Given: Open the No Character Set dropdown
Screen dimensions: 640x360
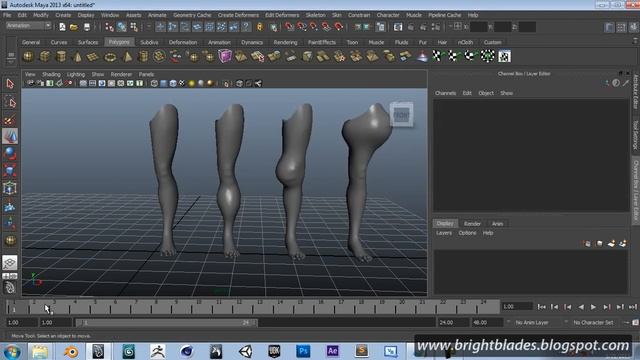Looking at the screenshot, I should point(593,322).
